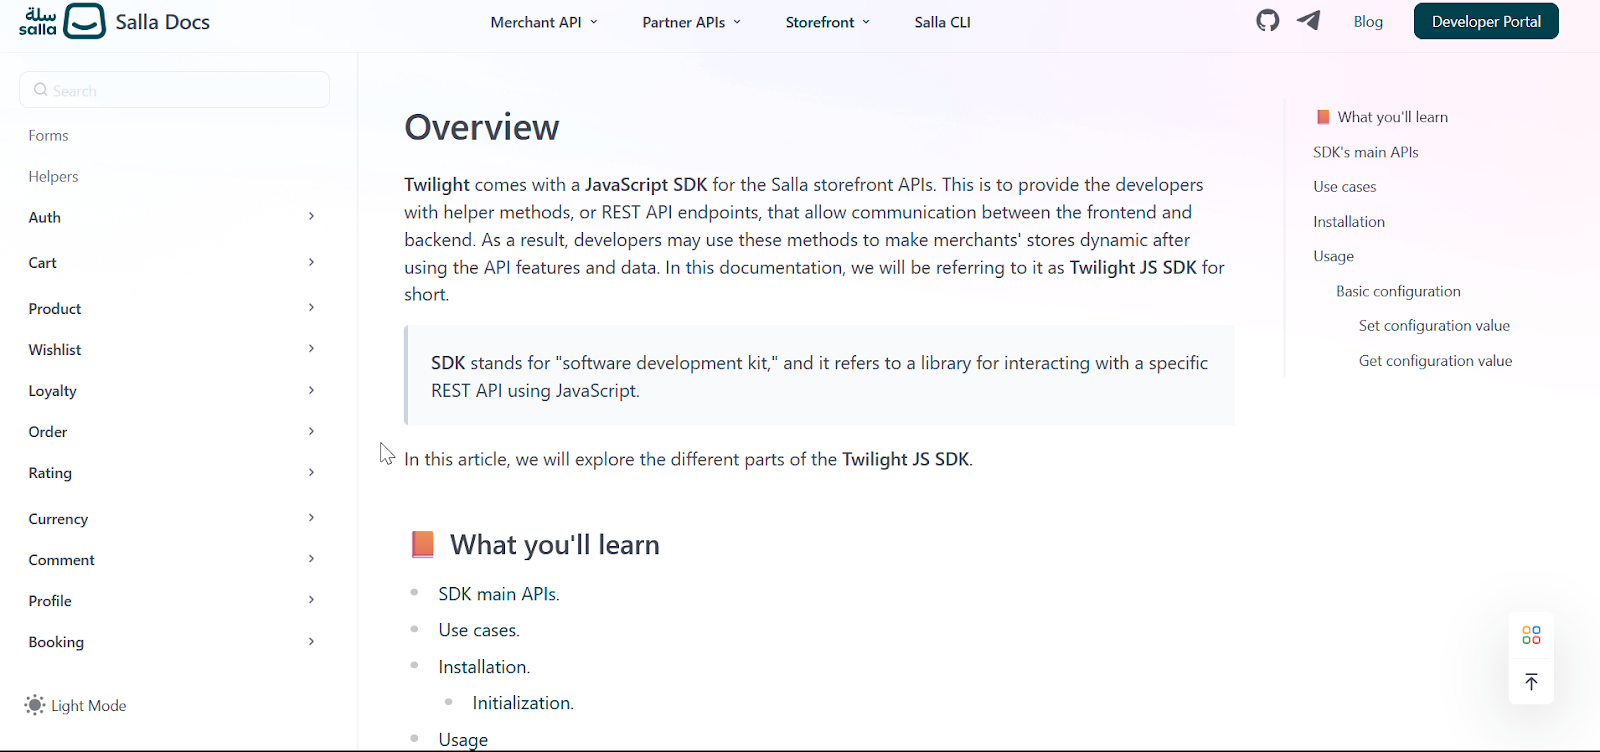Expand the Profile sidebar section
1600x752 pixels.
[x=172, y=601]
